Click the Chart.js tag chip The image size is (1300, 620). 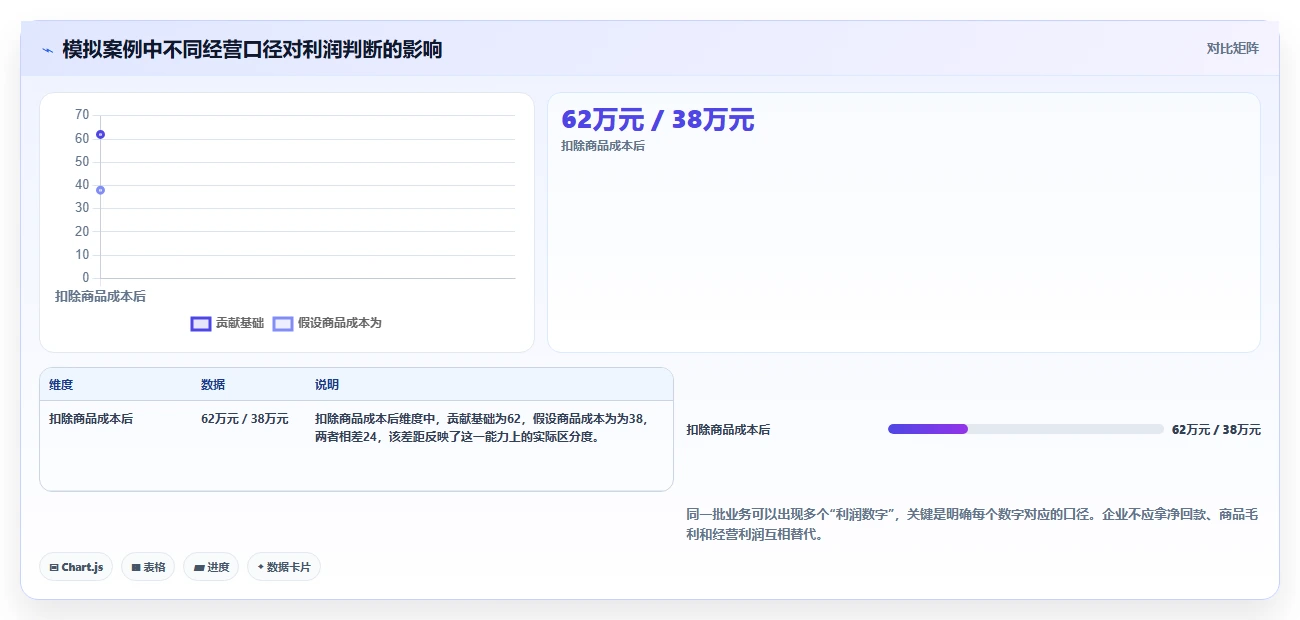pos(76,567)
